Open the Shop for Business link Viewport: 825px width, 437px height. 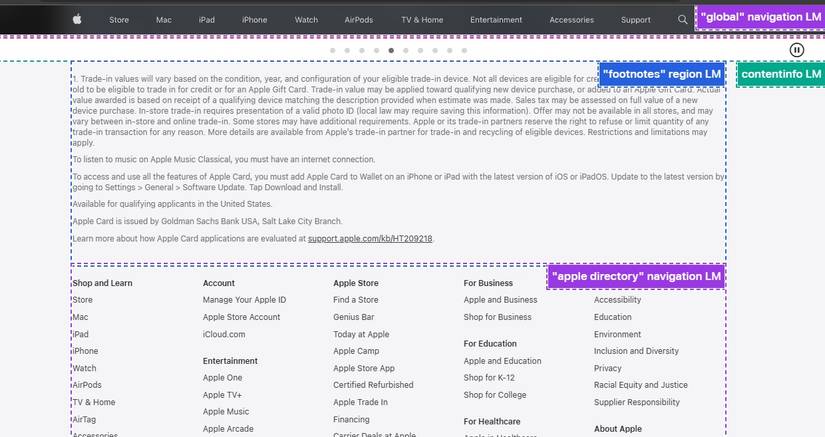point(497,317)
